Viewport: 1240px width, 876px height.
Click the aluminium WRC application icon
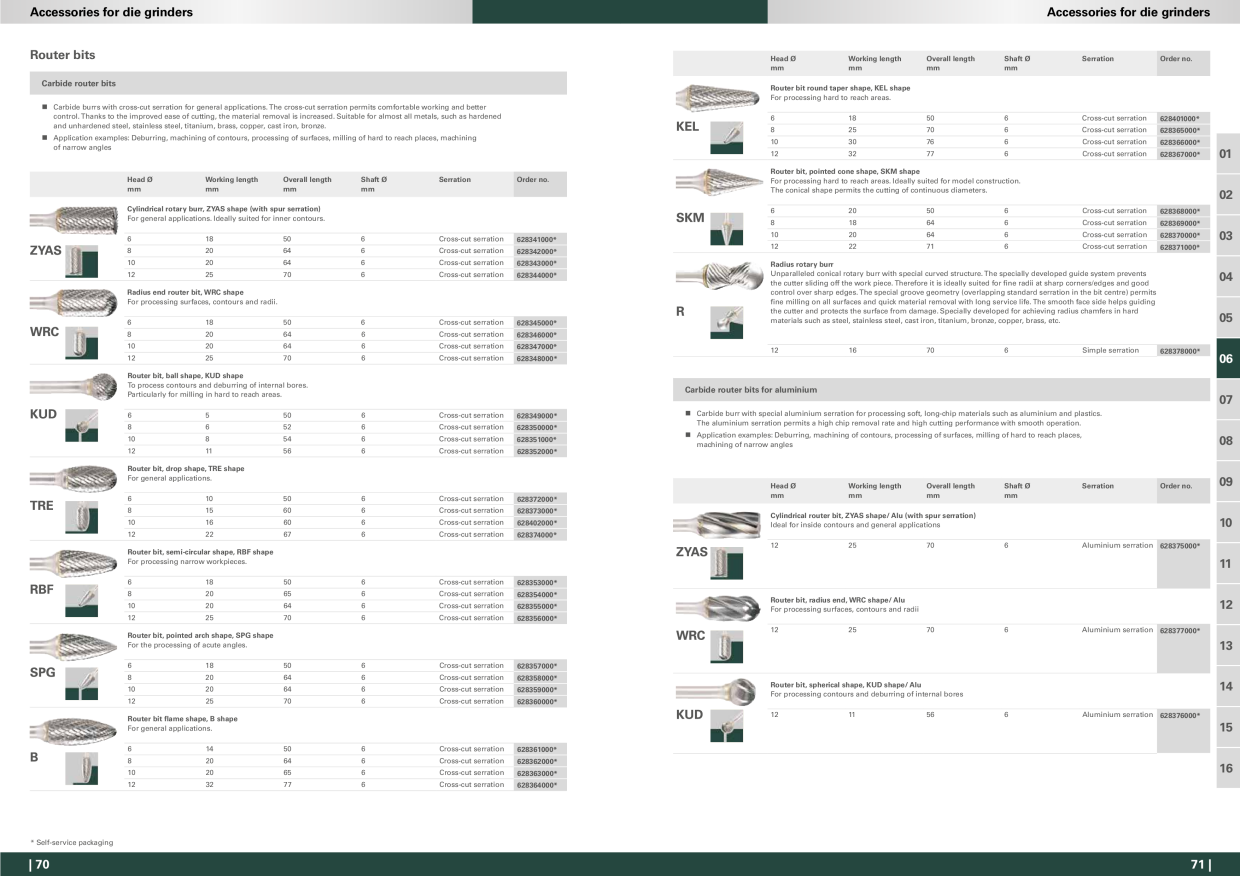click(x=726, y=646)
